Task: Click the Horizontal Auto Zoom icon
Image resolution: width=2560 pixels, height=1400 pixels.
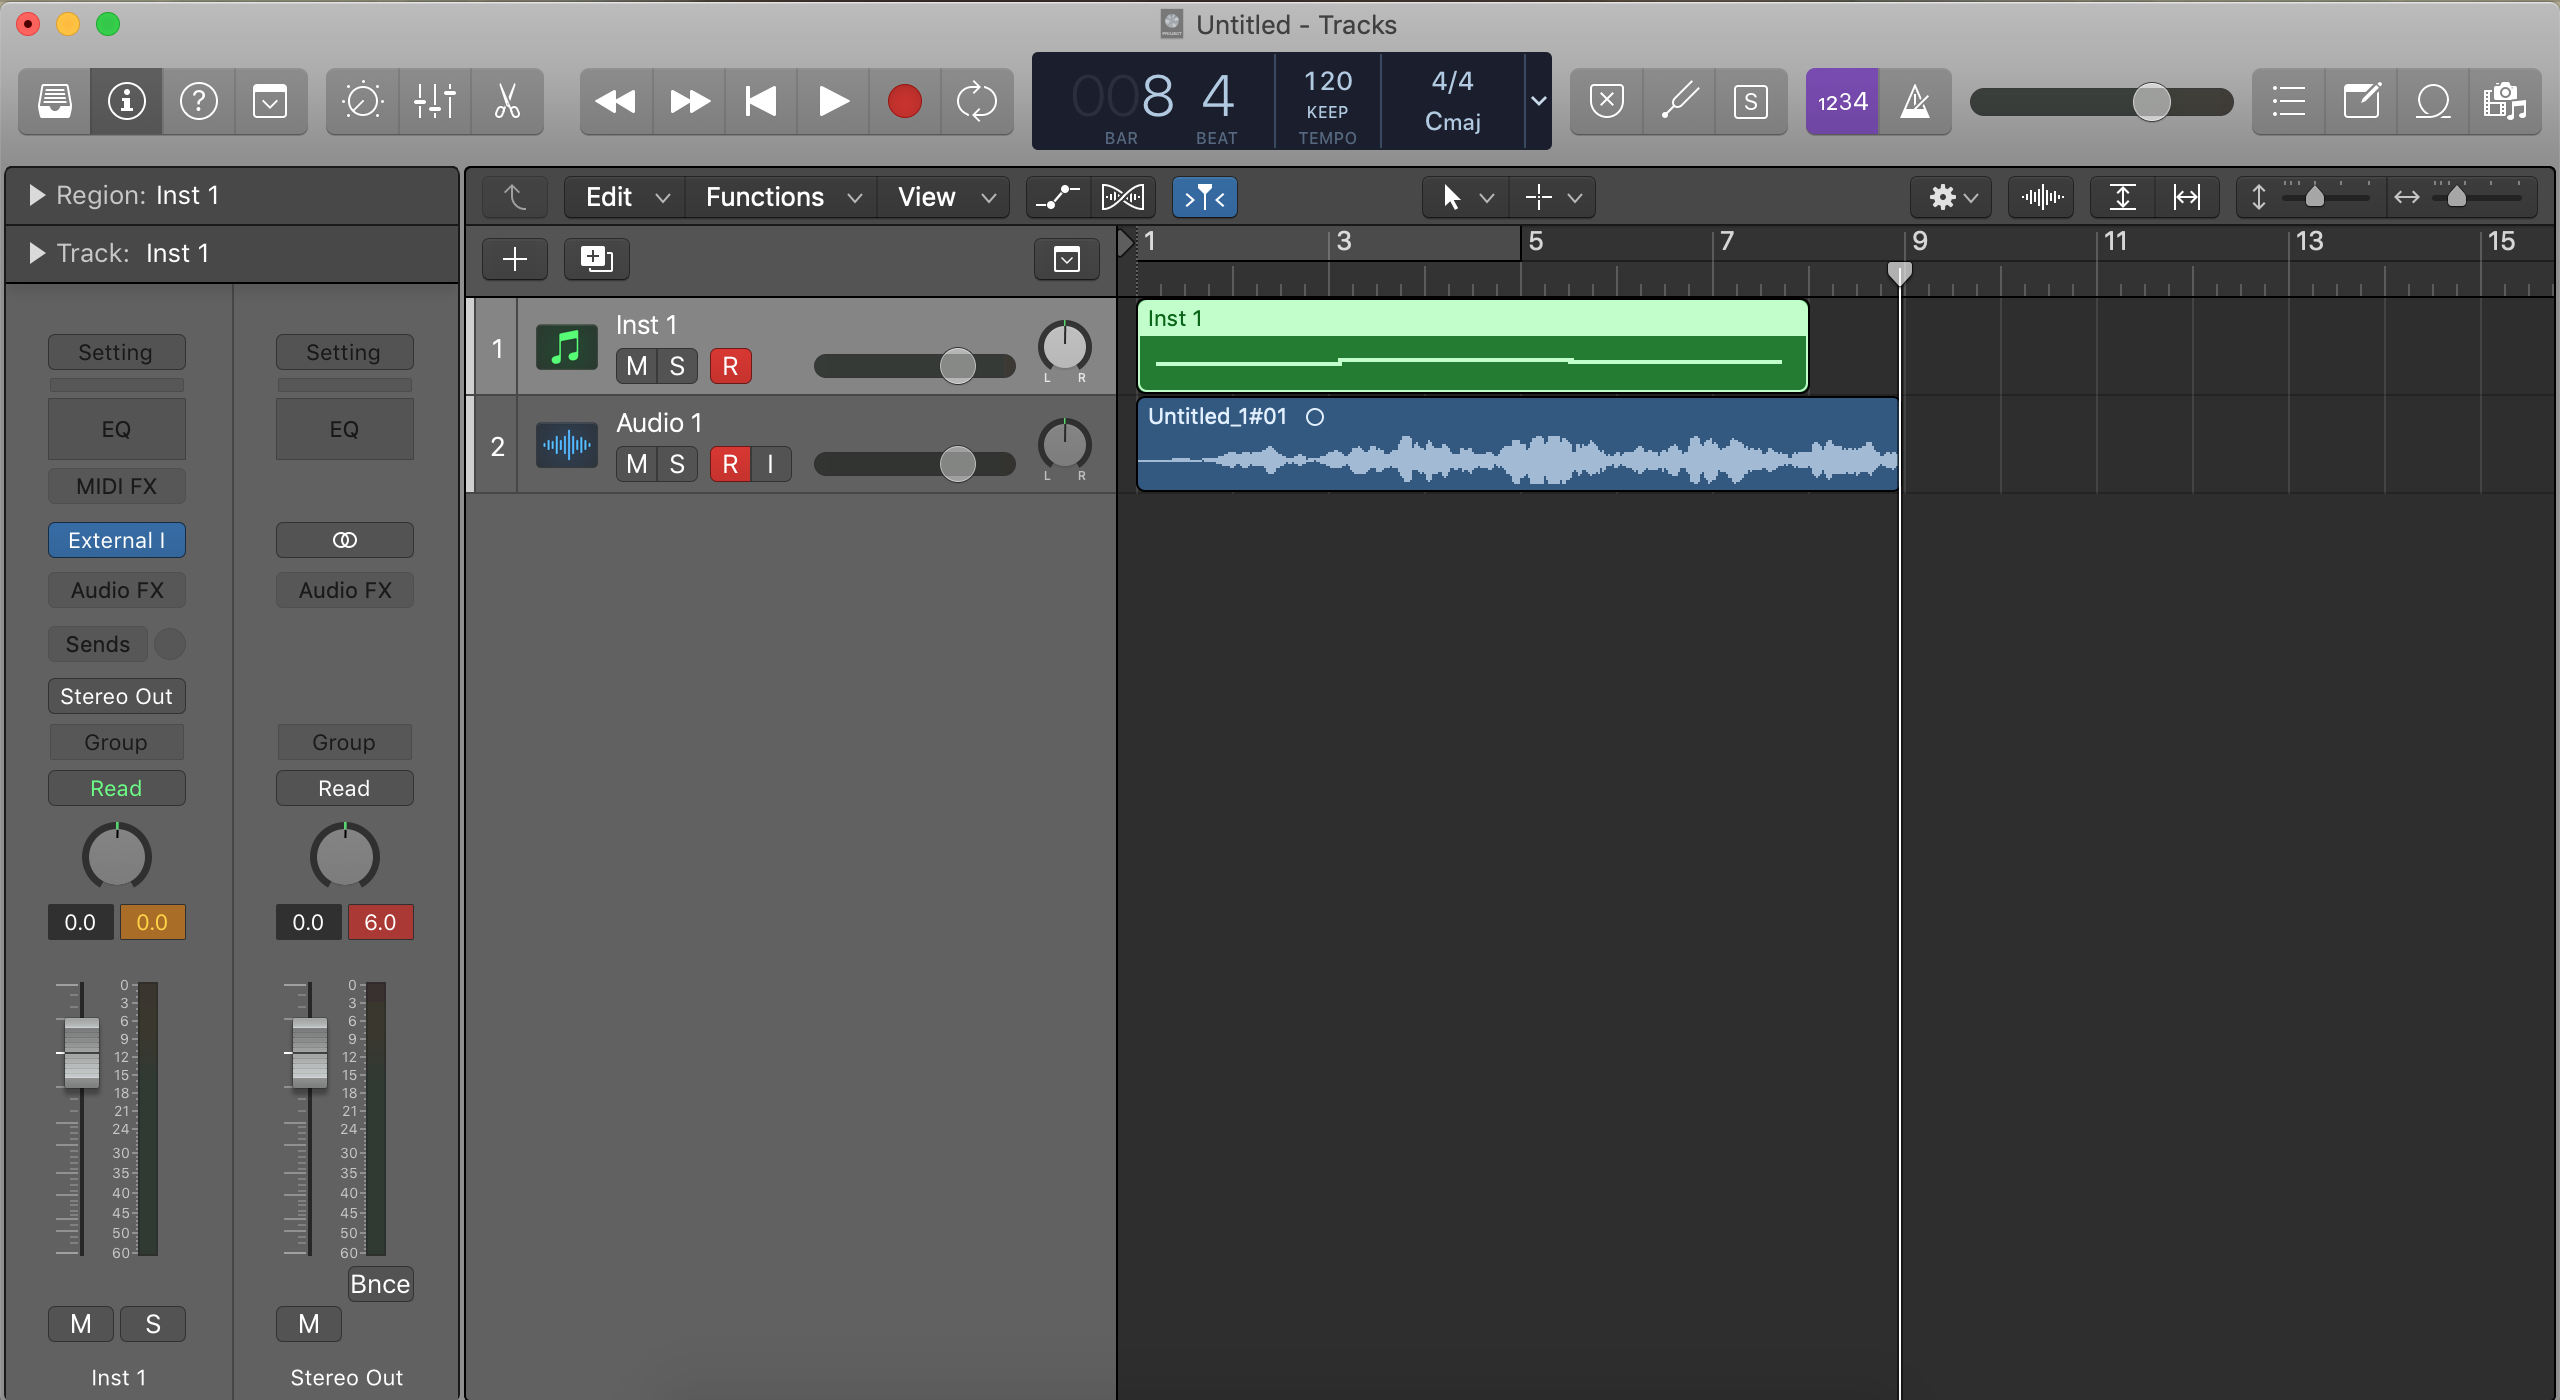Action: pos(2187,197)
